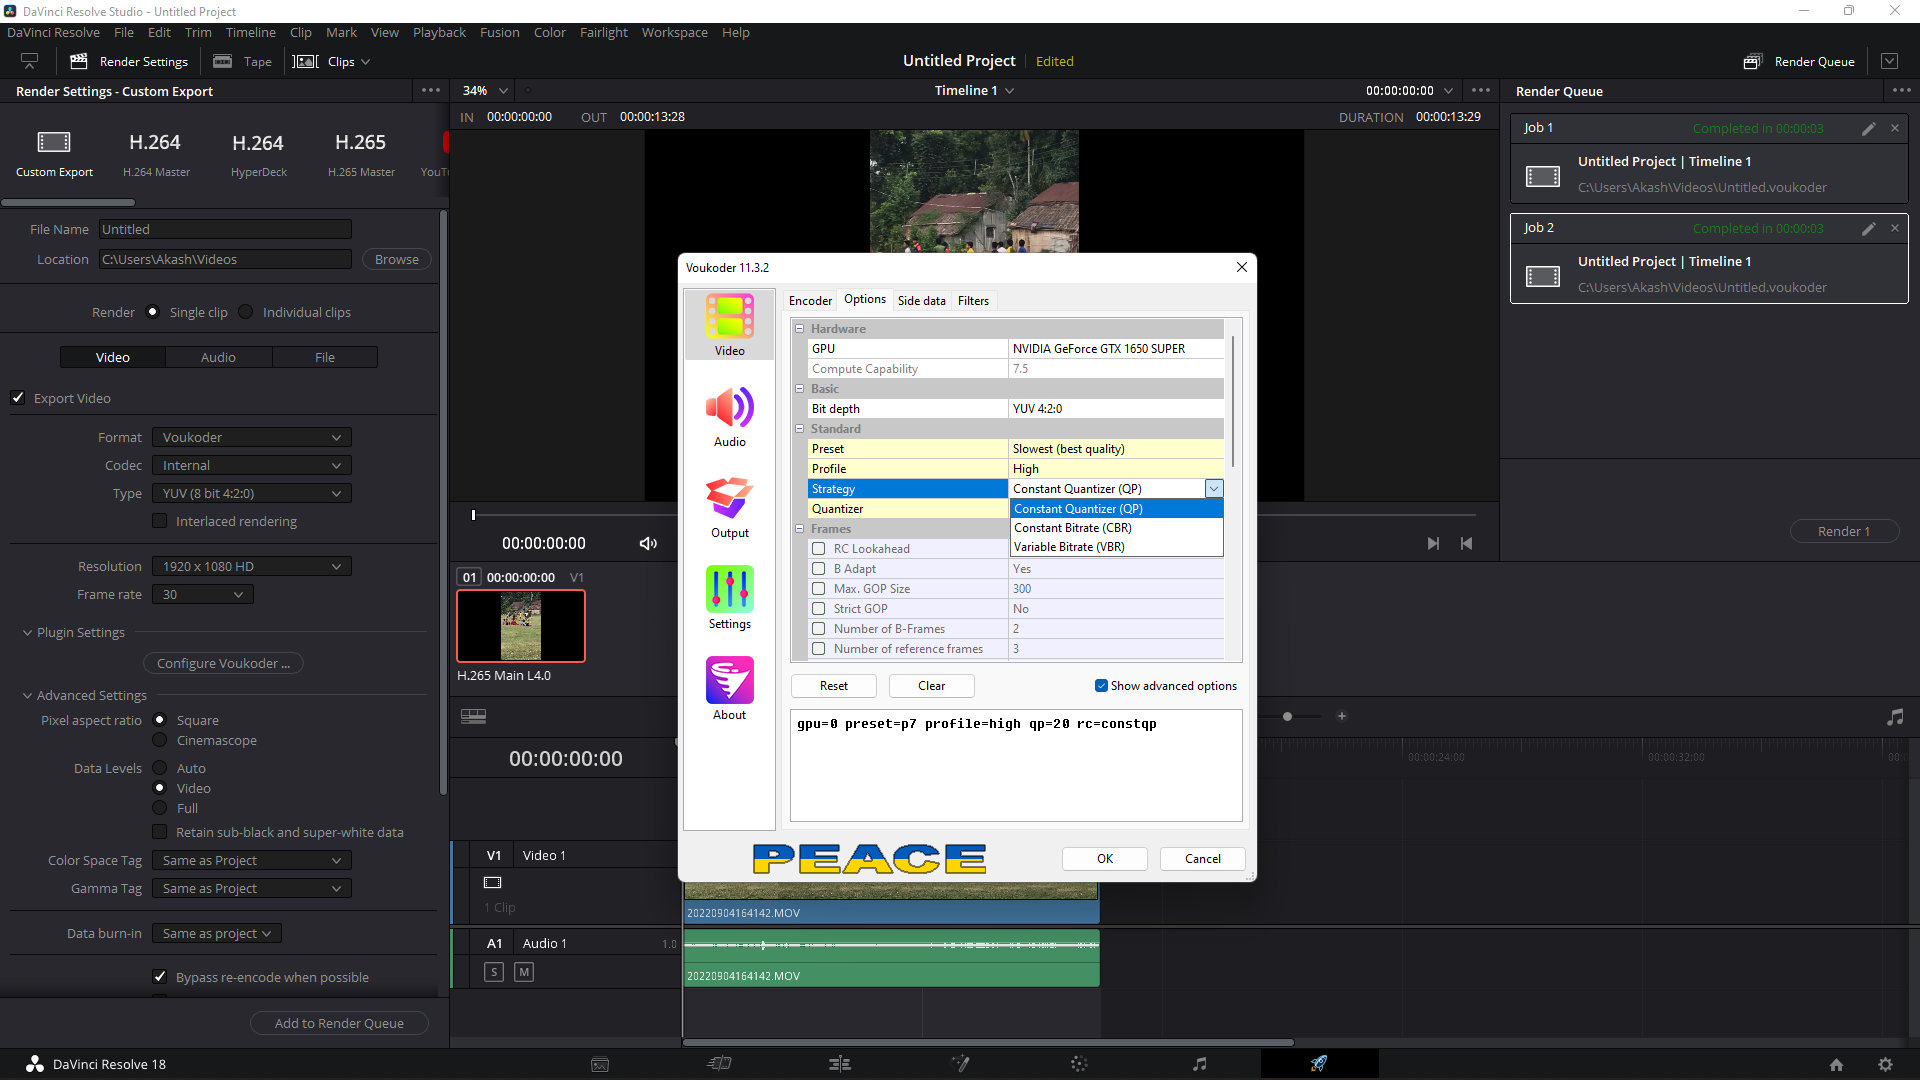Image resolution: width=1920 pixels, height=1080 pixels.
Task: Open Voukoder Video section
Action: pyautogui.click(x=729, y=325)
